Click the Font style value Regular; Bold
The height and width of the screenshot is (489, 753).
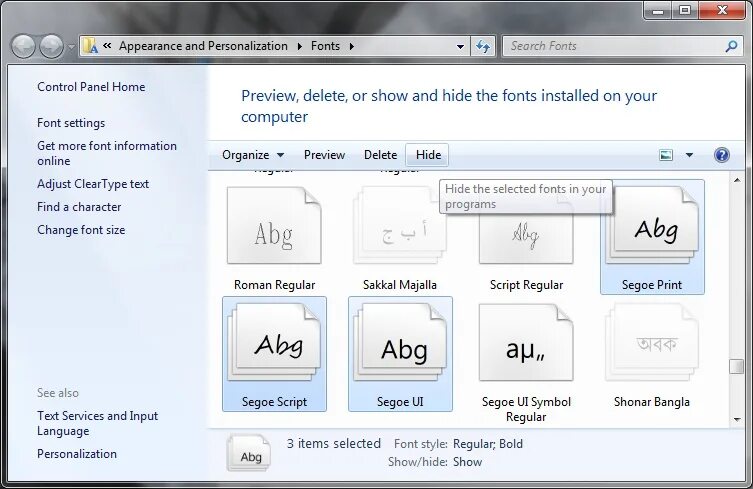pos(488,444)
